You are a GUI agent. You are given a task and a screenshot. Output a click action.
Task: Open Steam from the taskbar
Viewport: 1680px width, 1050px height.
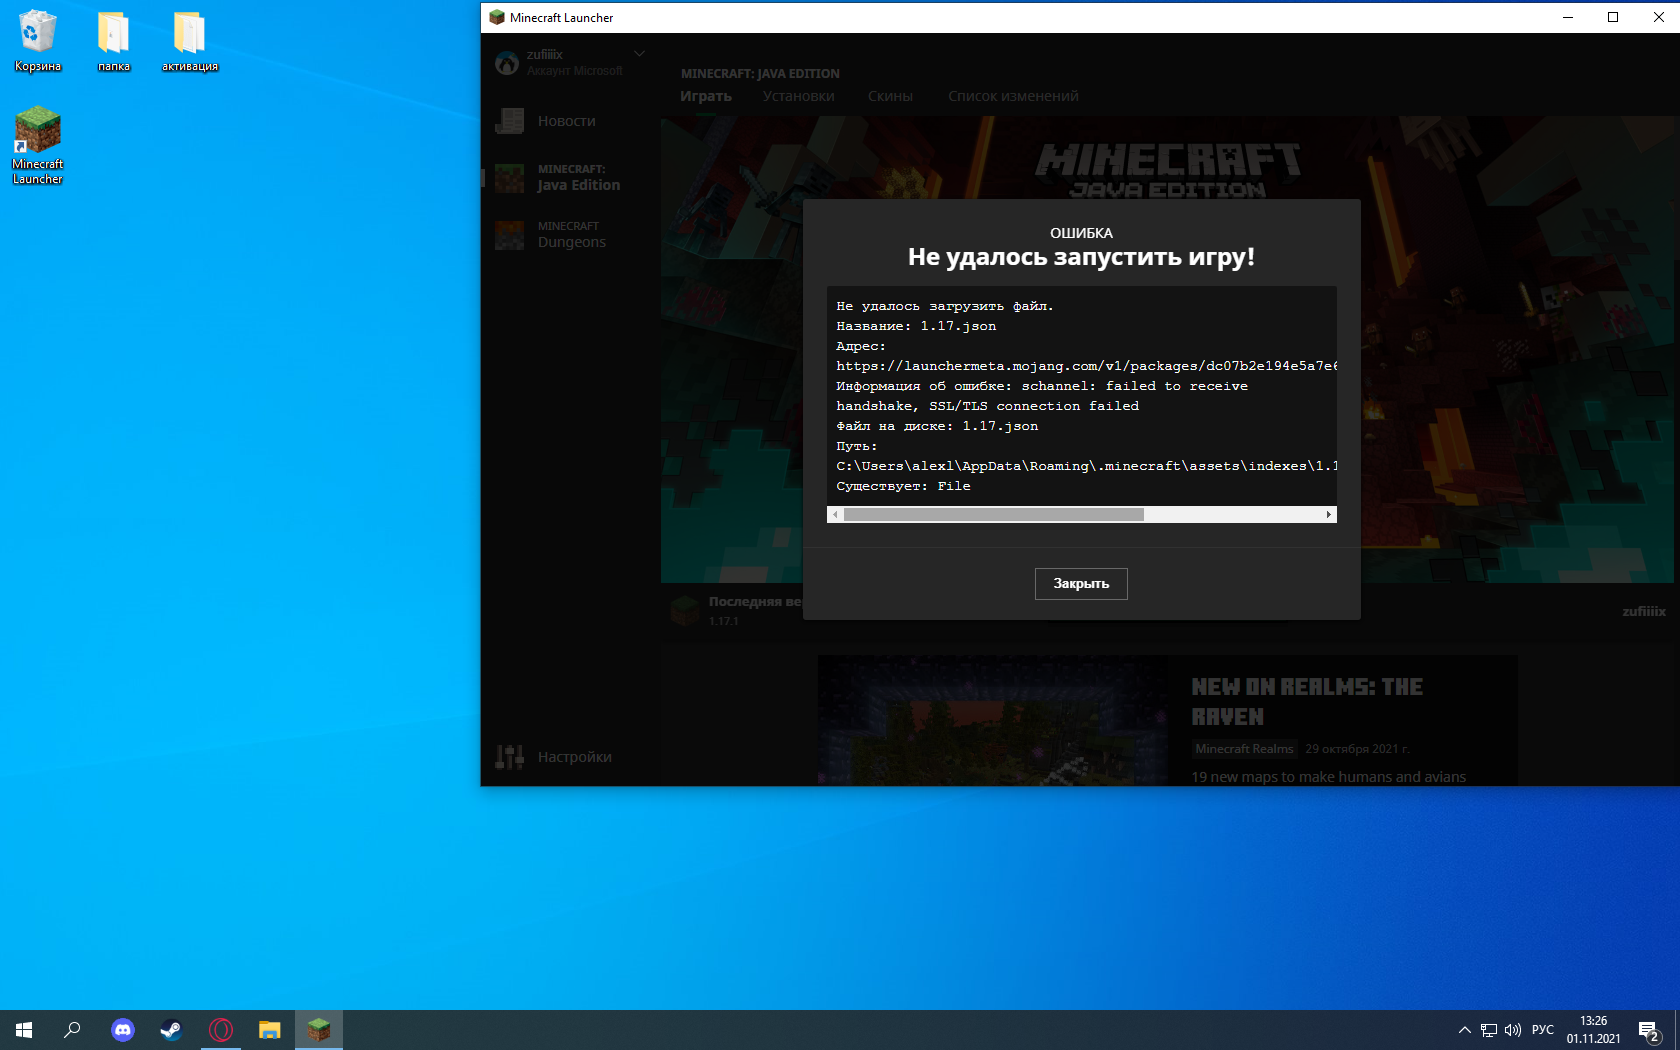pos(171,1030)
